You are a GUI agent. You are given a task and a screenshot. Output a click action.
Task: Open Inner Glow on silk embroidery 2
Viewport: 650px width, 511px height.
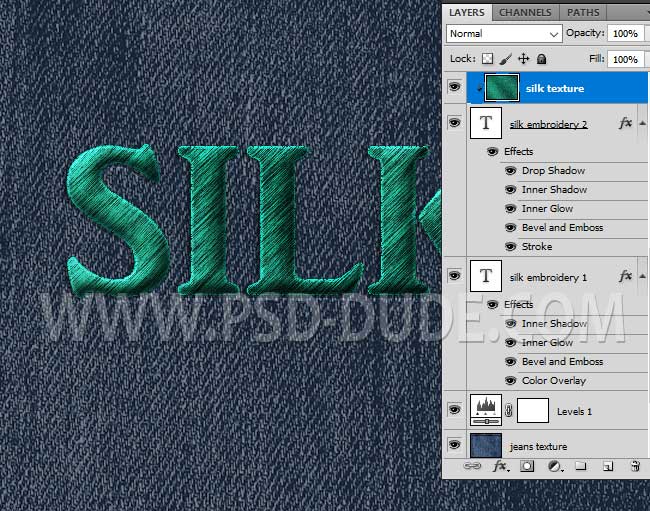point(547,209)
